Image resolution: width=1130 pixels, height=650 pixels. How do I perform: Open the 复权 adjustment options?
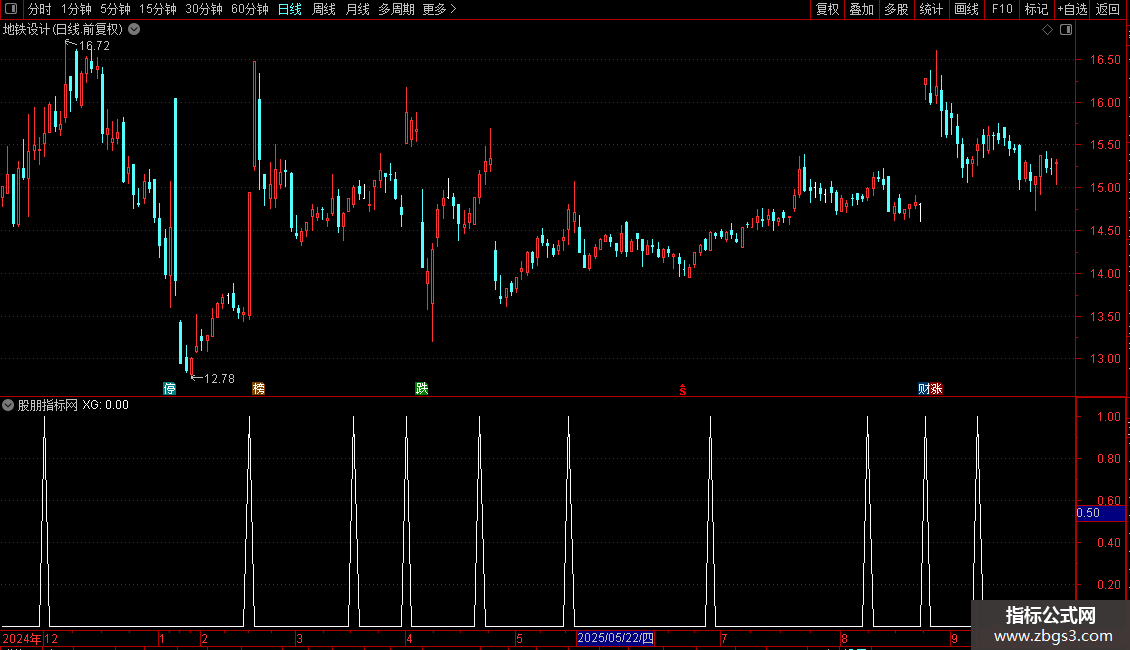827,9
